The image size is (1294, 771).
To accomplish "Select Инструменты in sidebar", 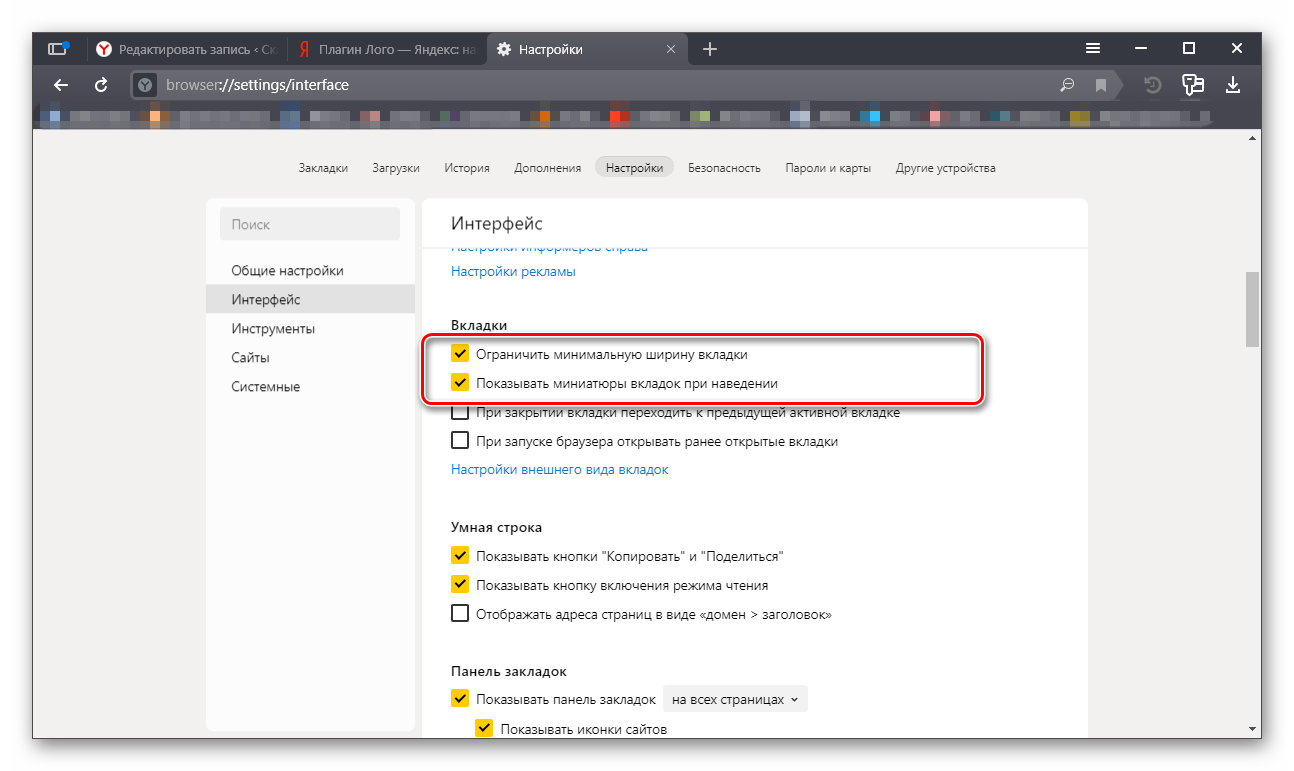I will (310, 328).
